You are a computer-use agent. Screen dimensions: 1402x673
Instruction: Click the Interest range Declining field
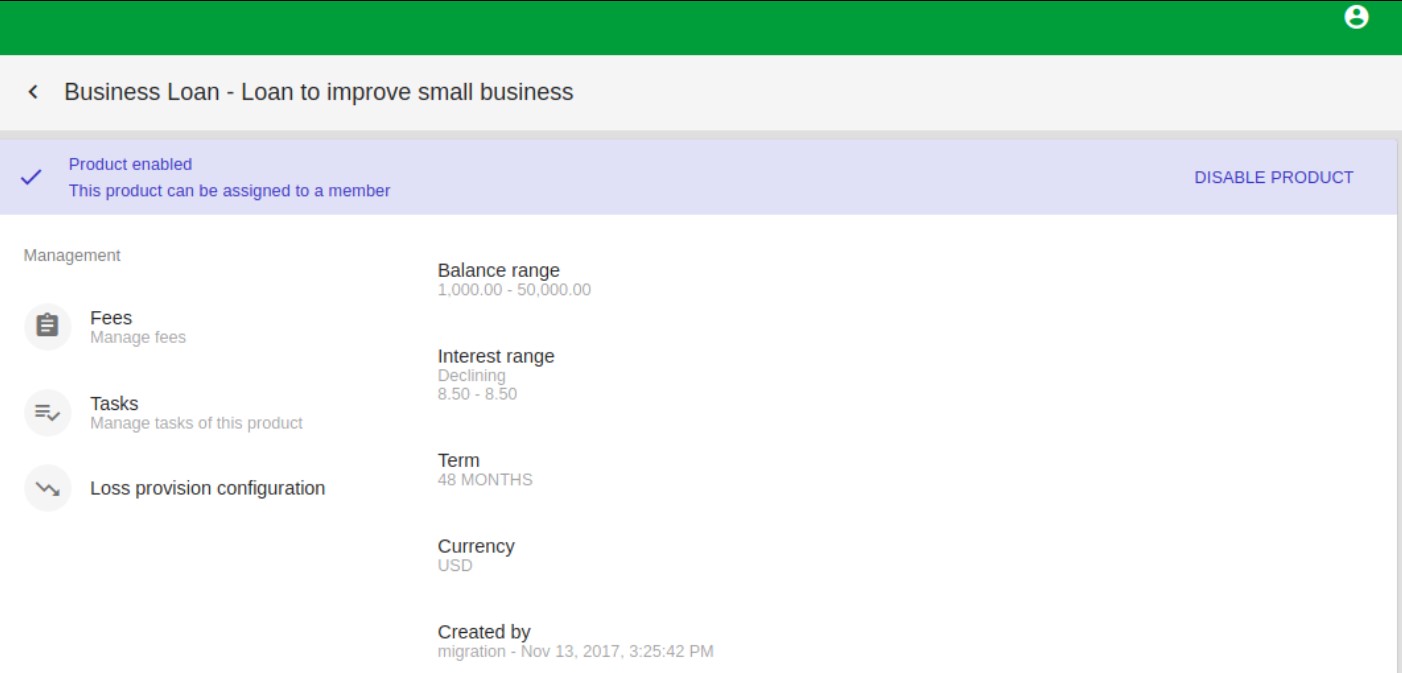[472, 375]
